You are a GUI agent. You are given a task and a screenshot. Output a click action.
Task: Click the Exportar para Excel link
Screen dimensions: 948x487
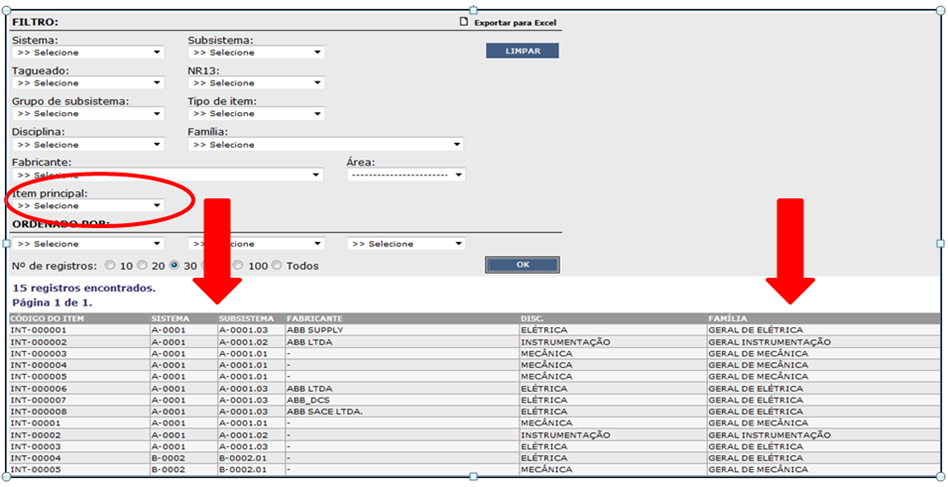pos(515,22)
